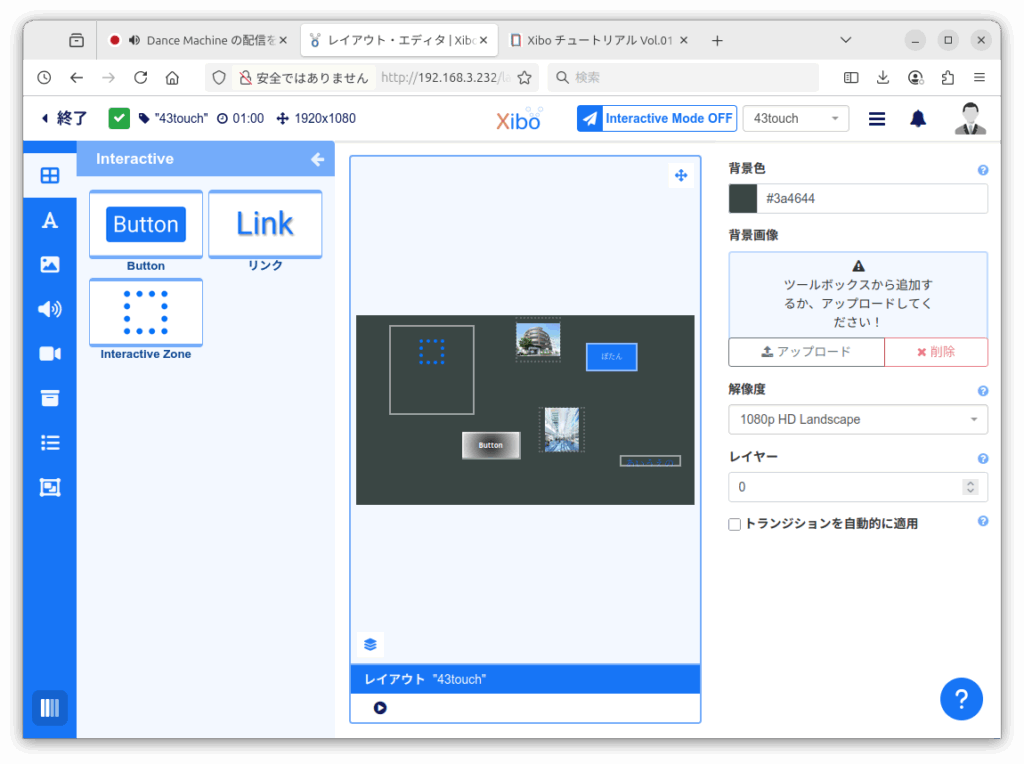Click the playlist list sidebar icon
Viewport: 1024px width, 764px height.
pyautogui.click(x=49, y=442)
